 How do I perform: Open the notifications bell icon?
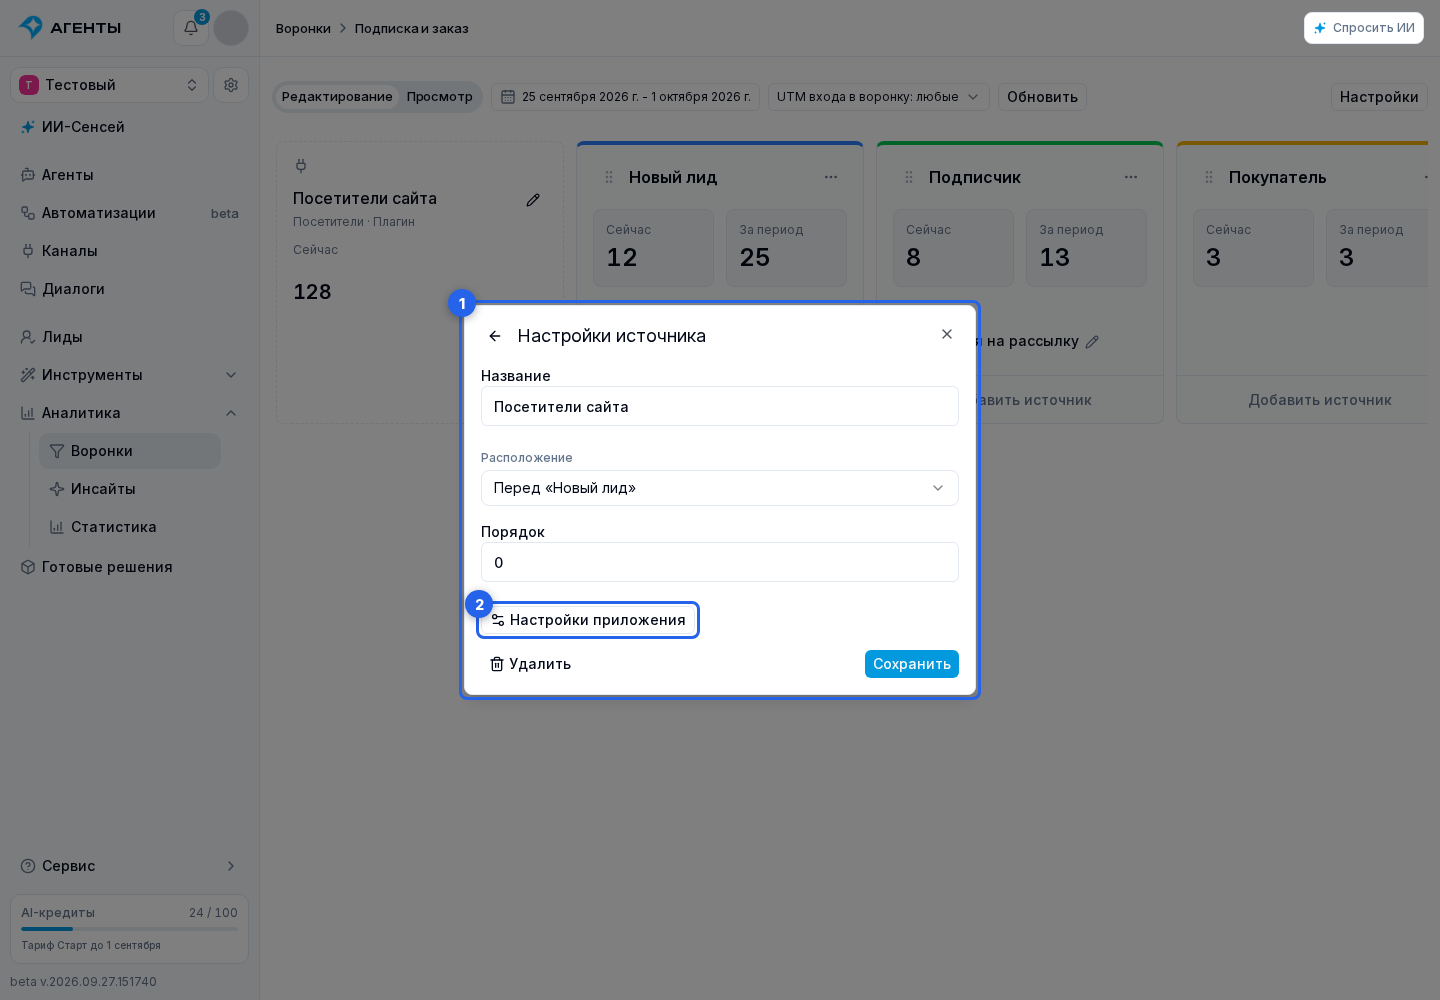pos(190,28)
